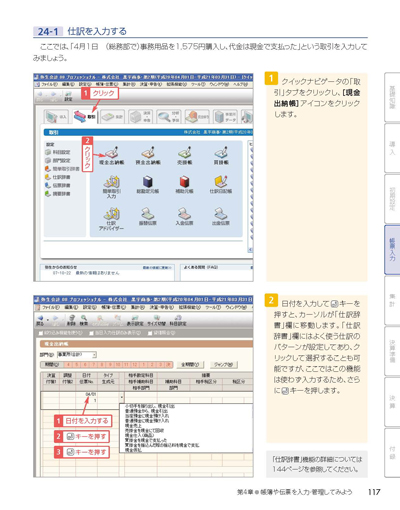Open the 振替伝票 slip icon
This screenshot has height=510, width=400.
[x=148, y=217]
